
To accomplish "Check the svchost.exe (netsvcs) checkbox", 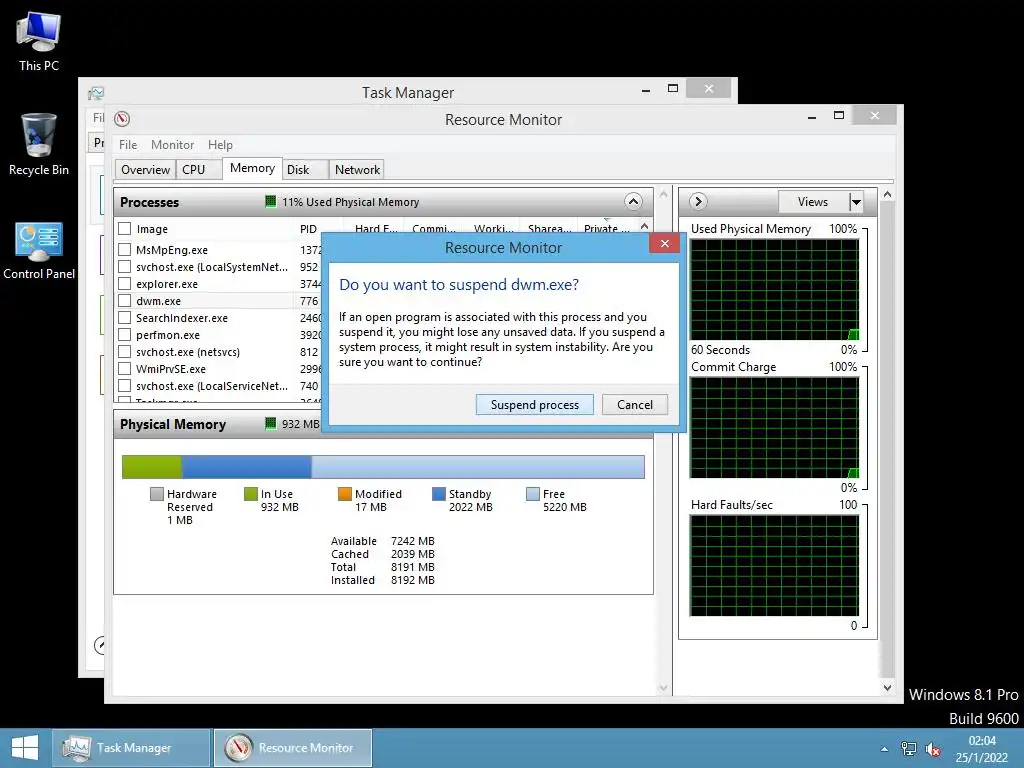I will coord(125,351).
